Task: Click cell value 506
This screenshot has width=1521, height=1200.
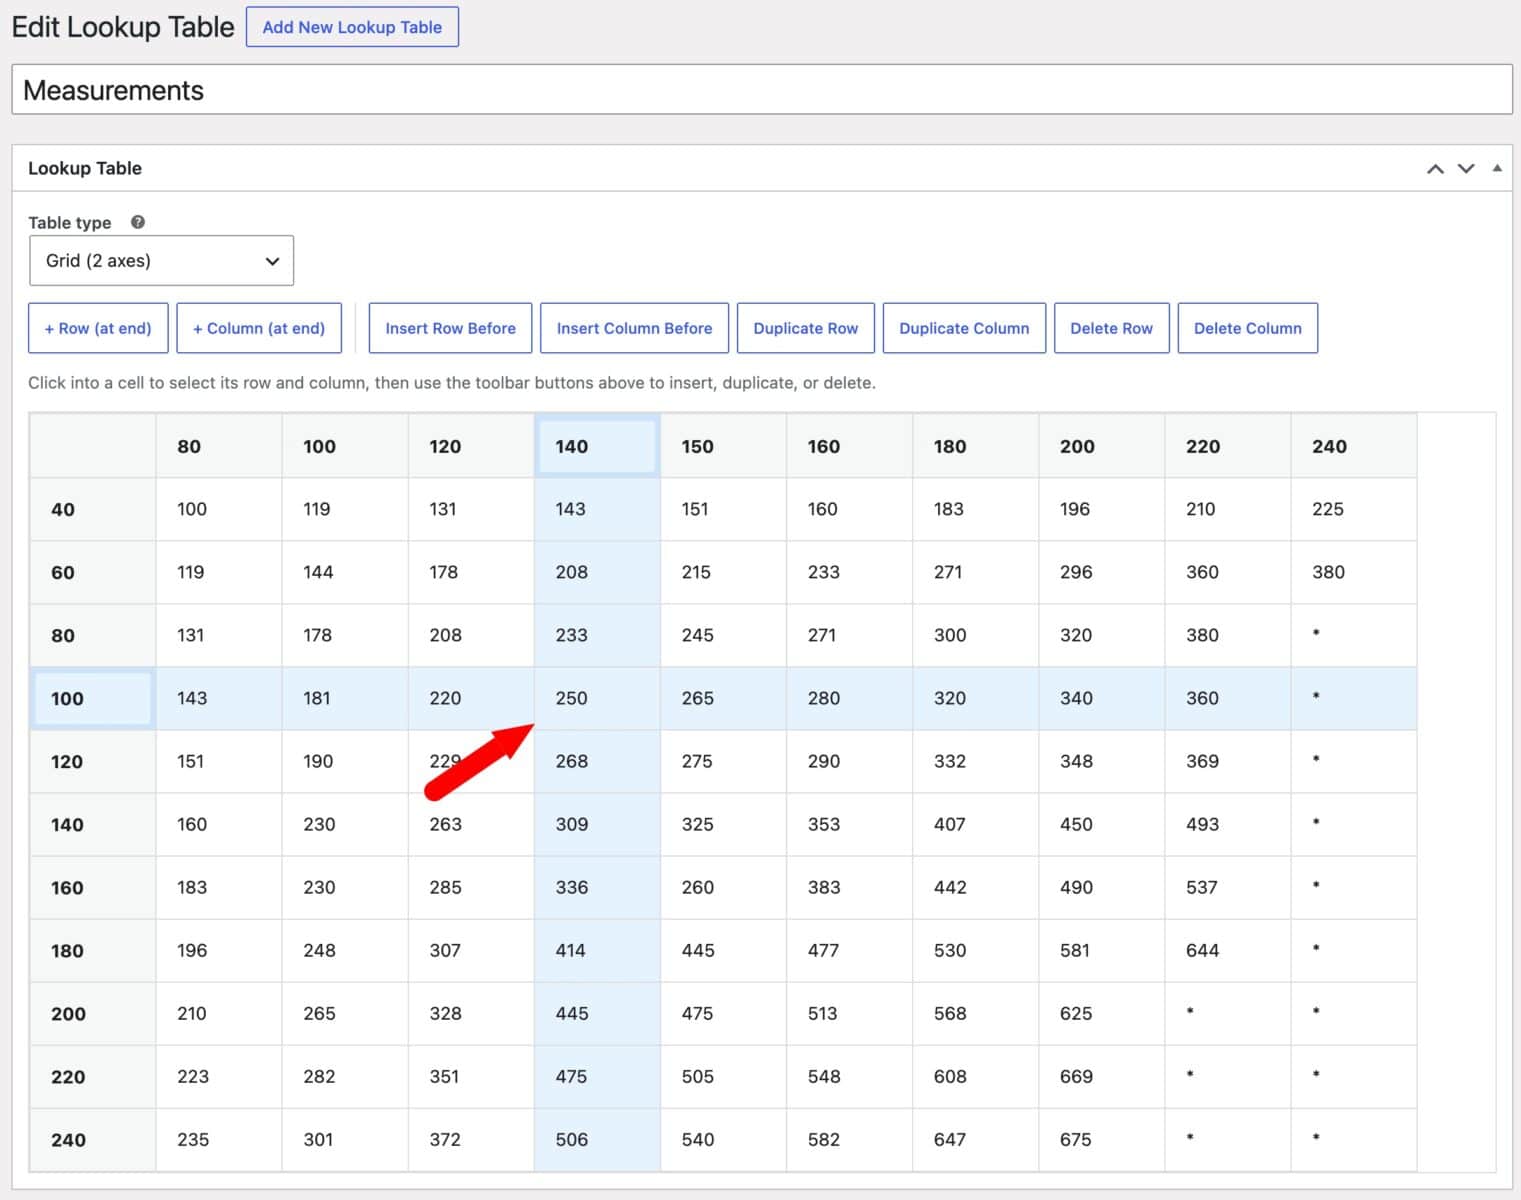Action: [x=597, y=1139]
